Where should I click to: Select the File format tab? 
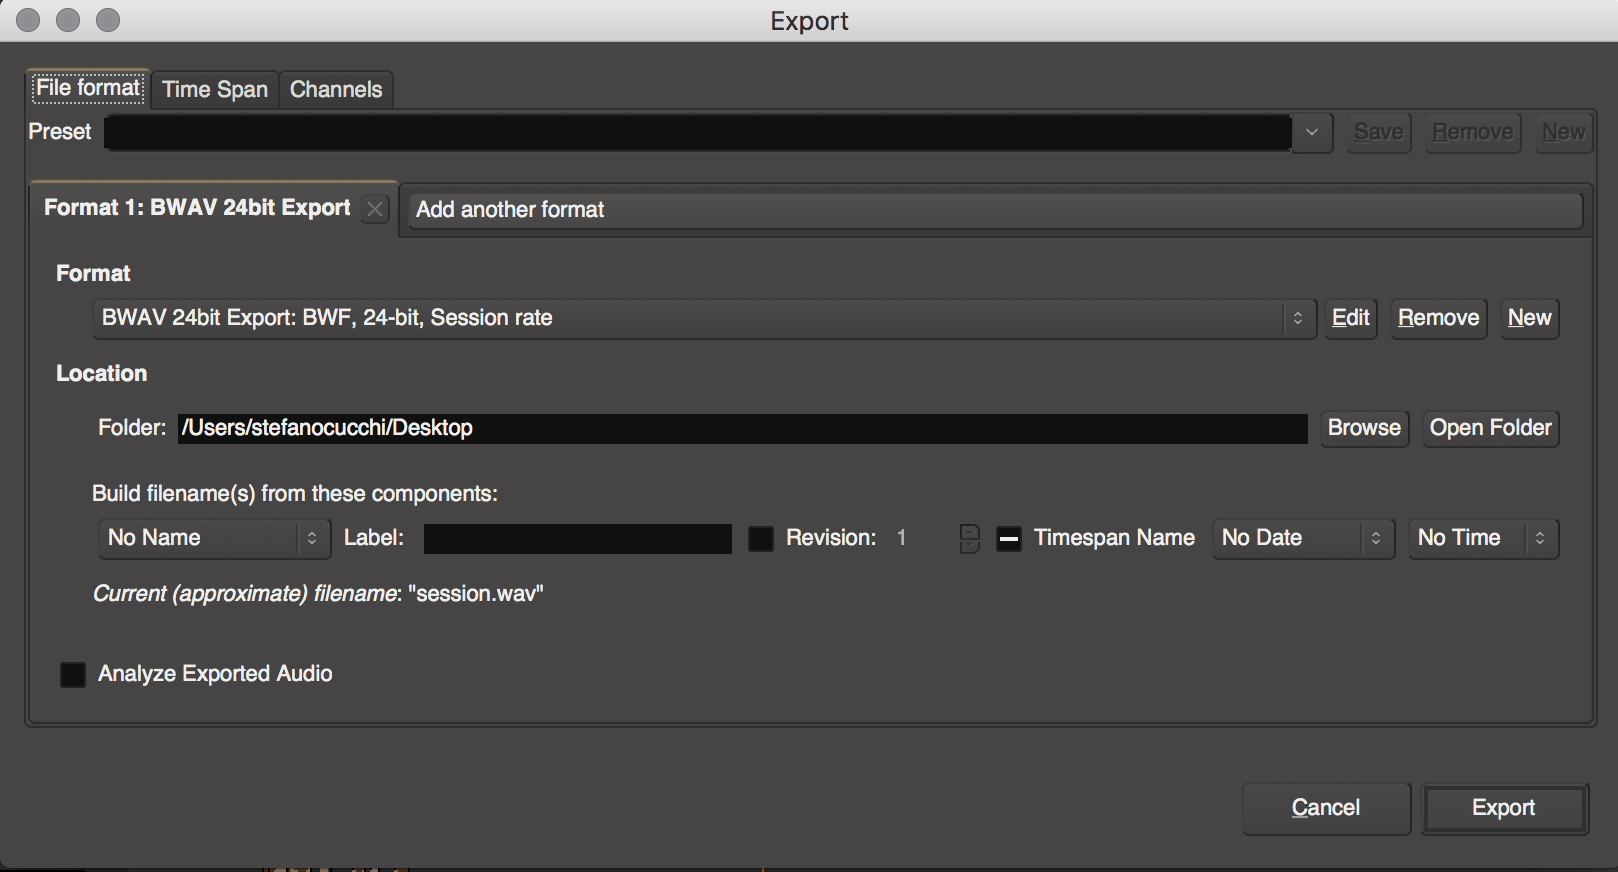pyautogui.click(x=88, y=88)
